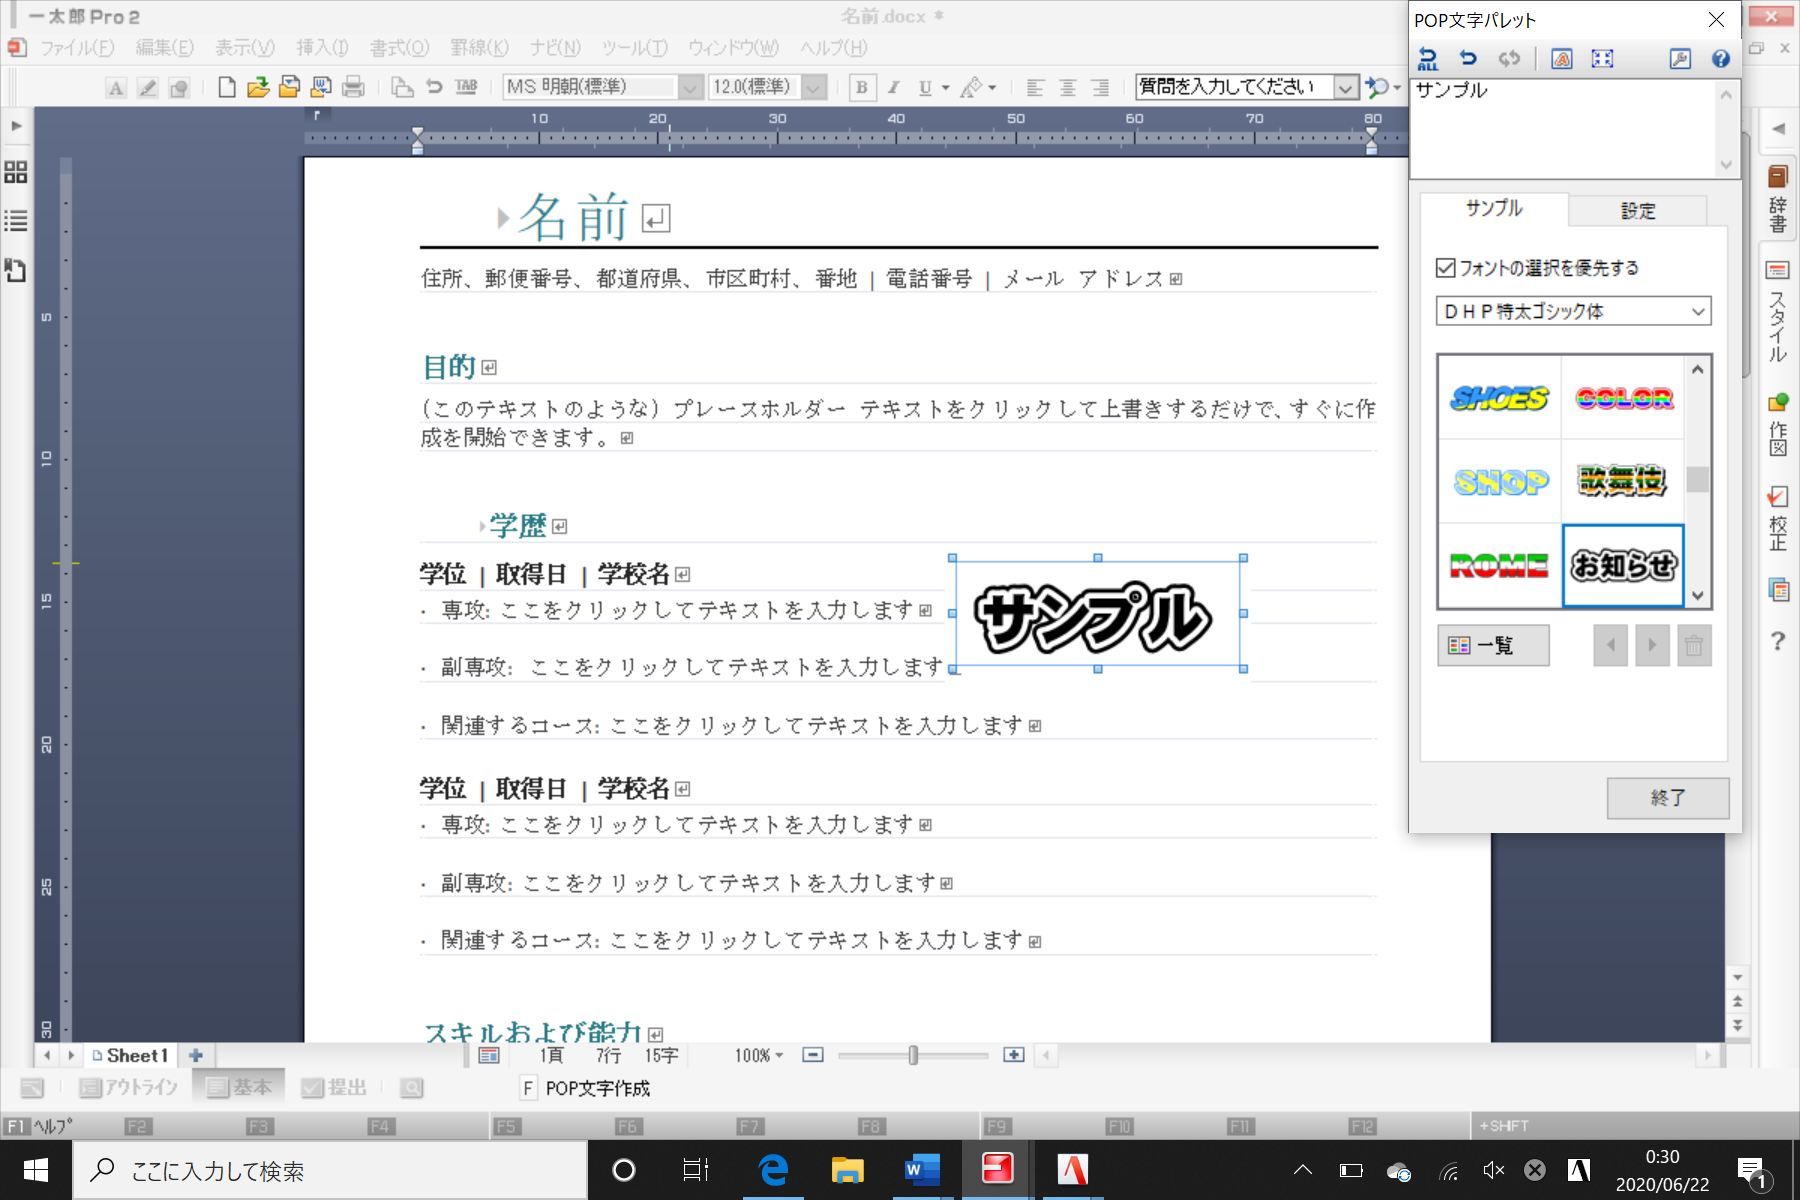
Task: Click the zoom slider handle
Action: point(913,1055)
